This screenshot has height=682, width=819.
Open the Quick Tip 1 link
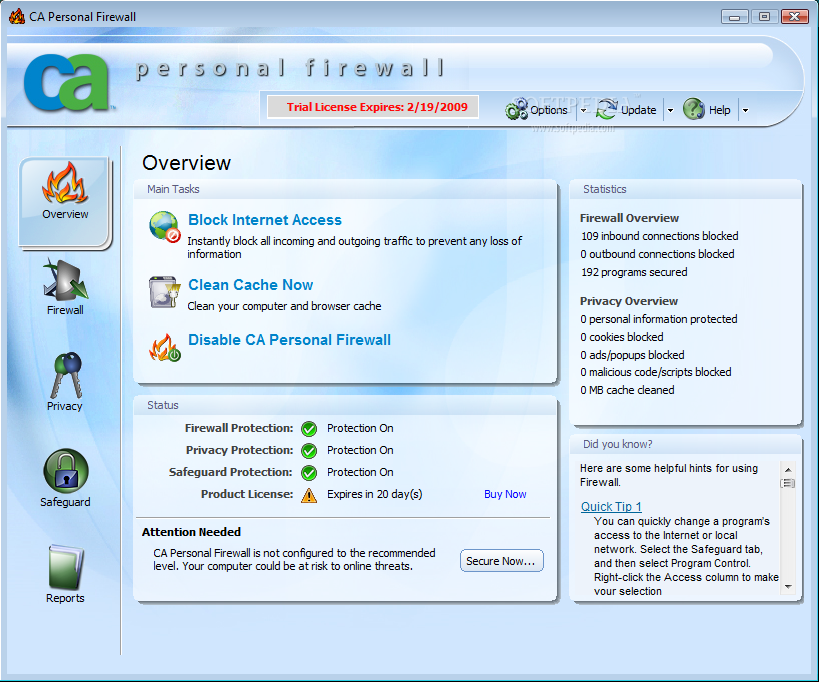tap(611, 507)
